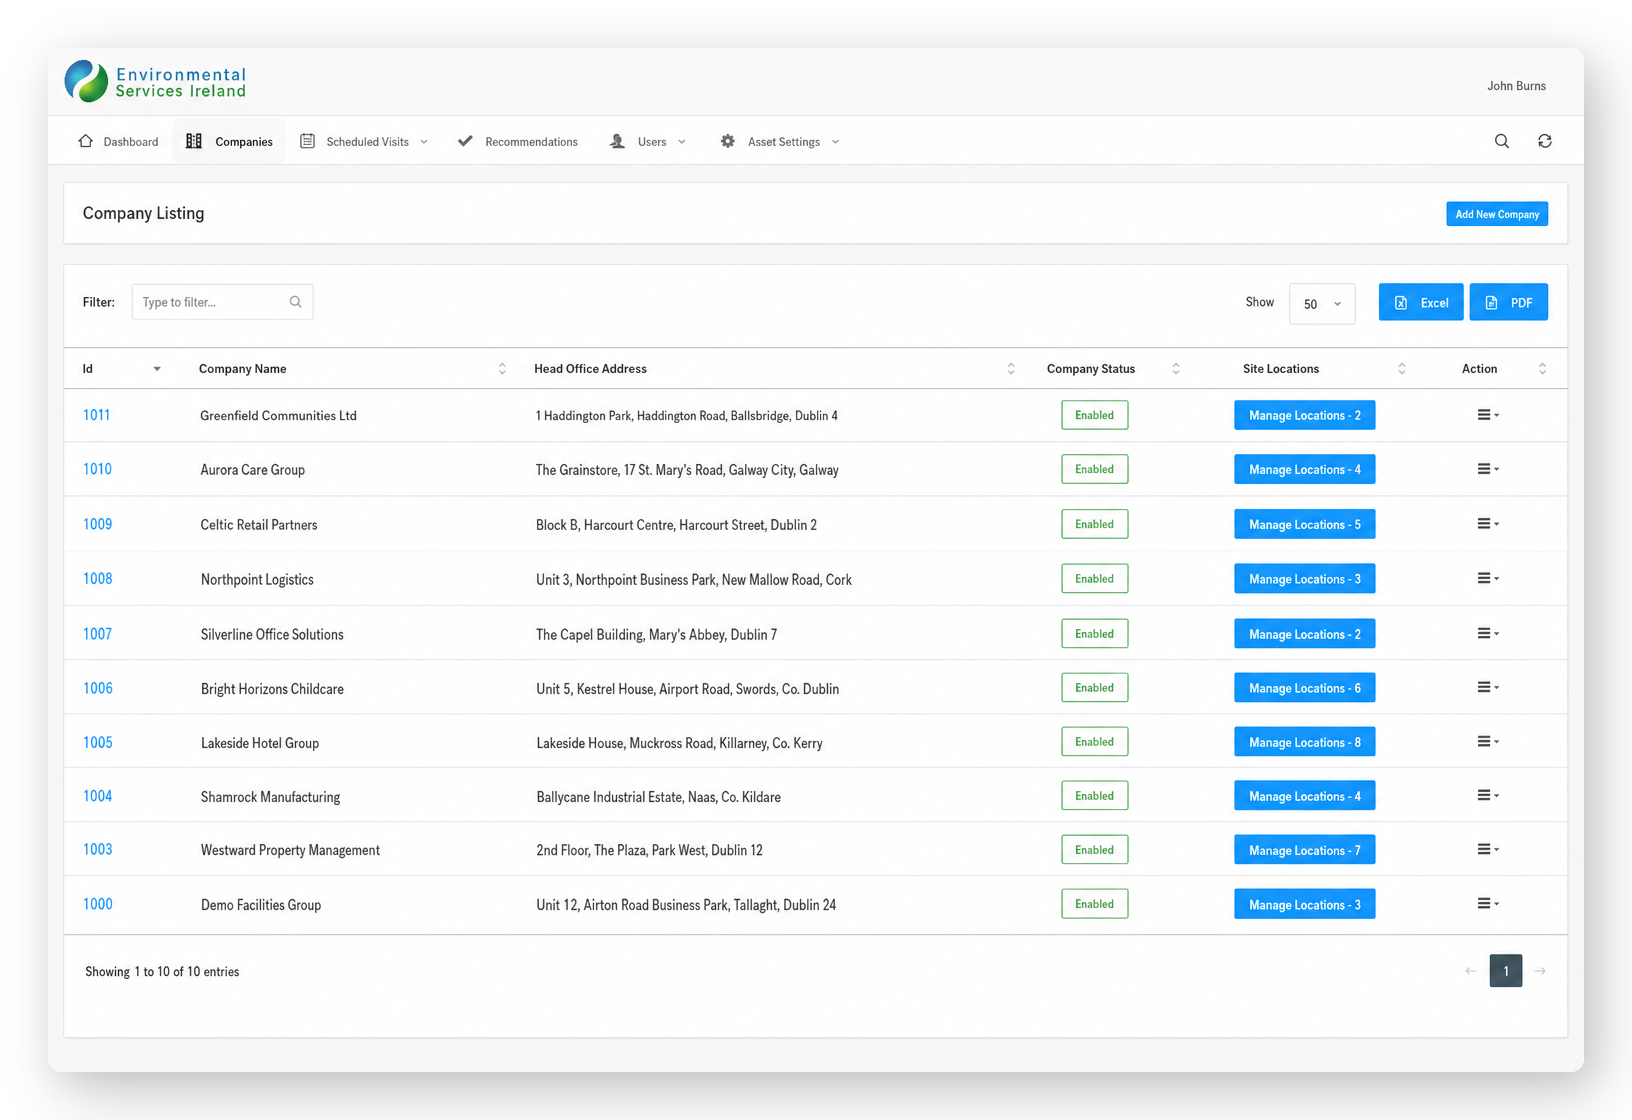Click Add New Company button
Screen dimensions: 1632x1120
click(1497, 214)
